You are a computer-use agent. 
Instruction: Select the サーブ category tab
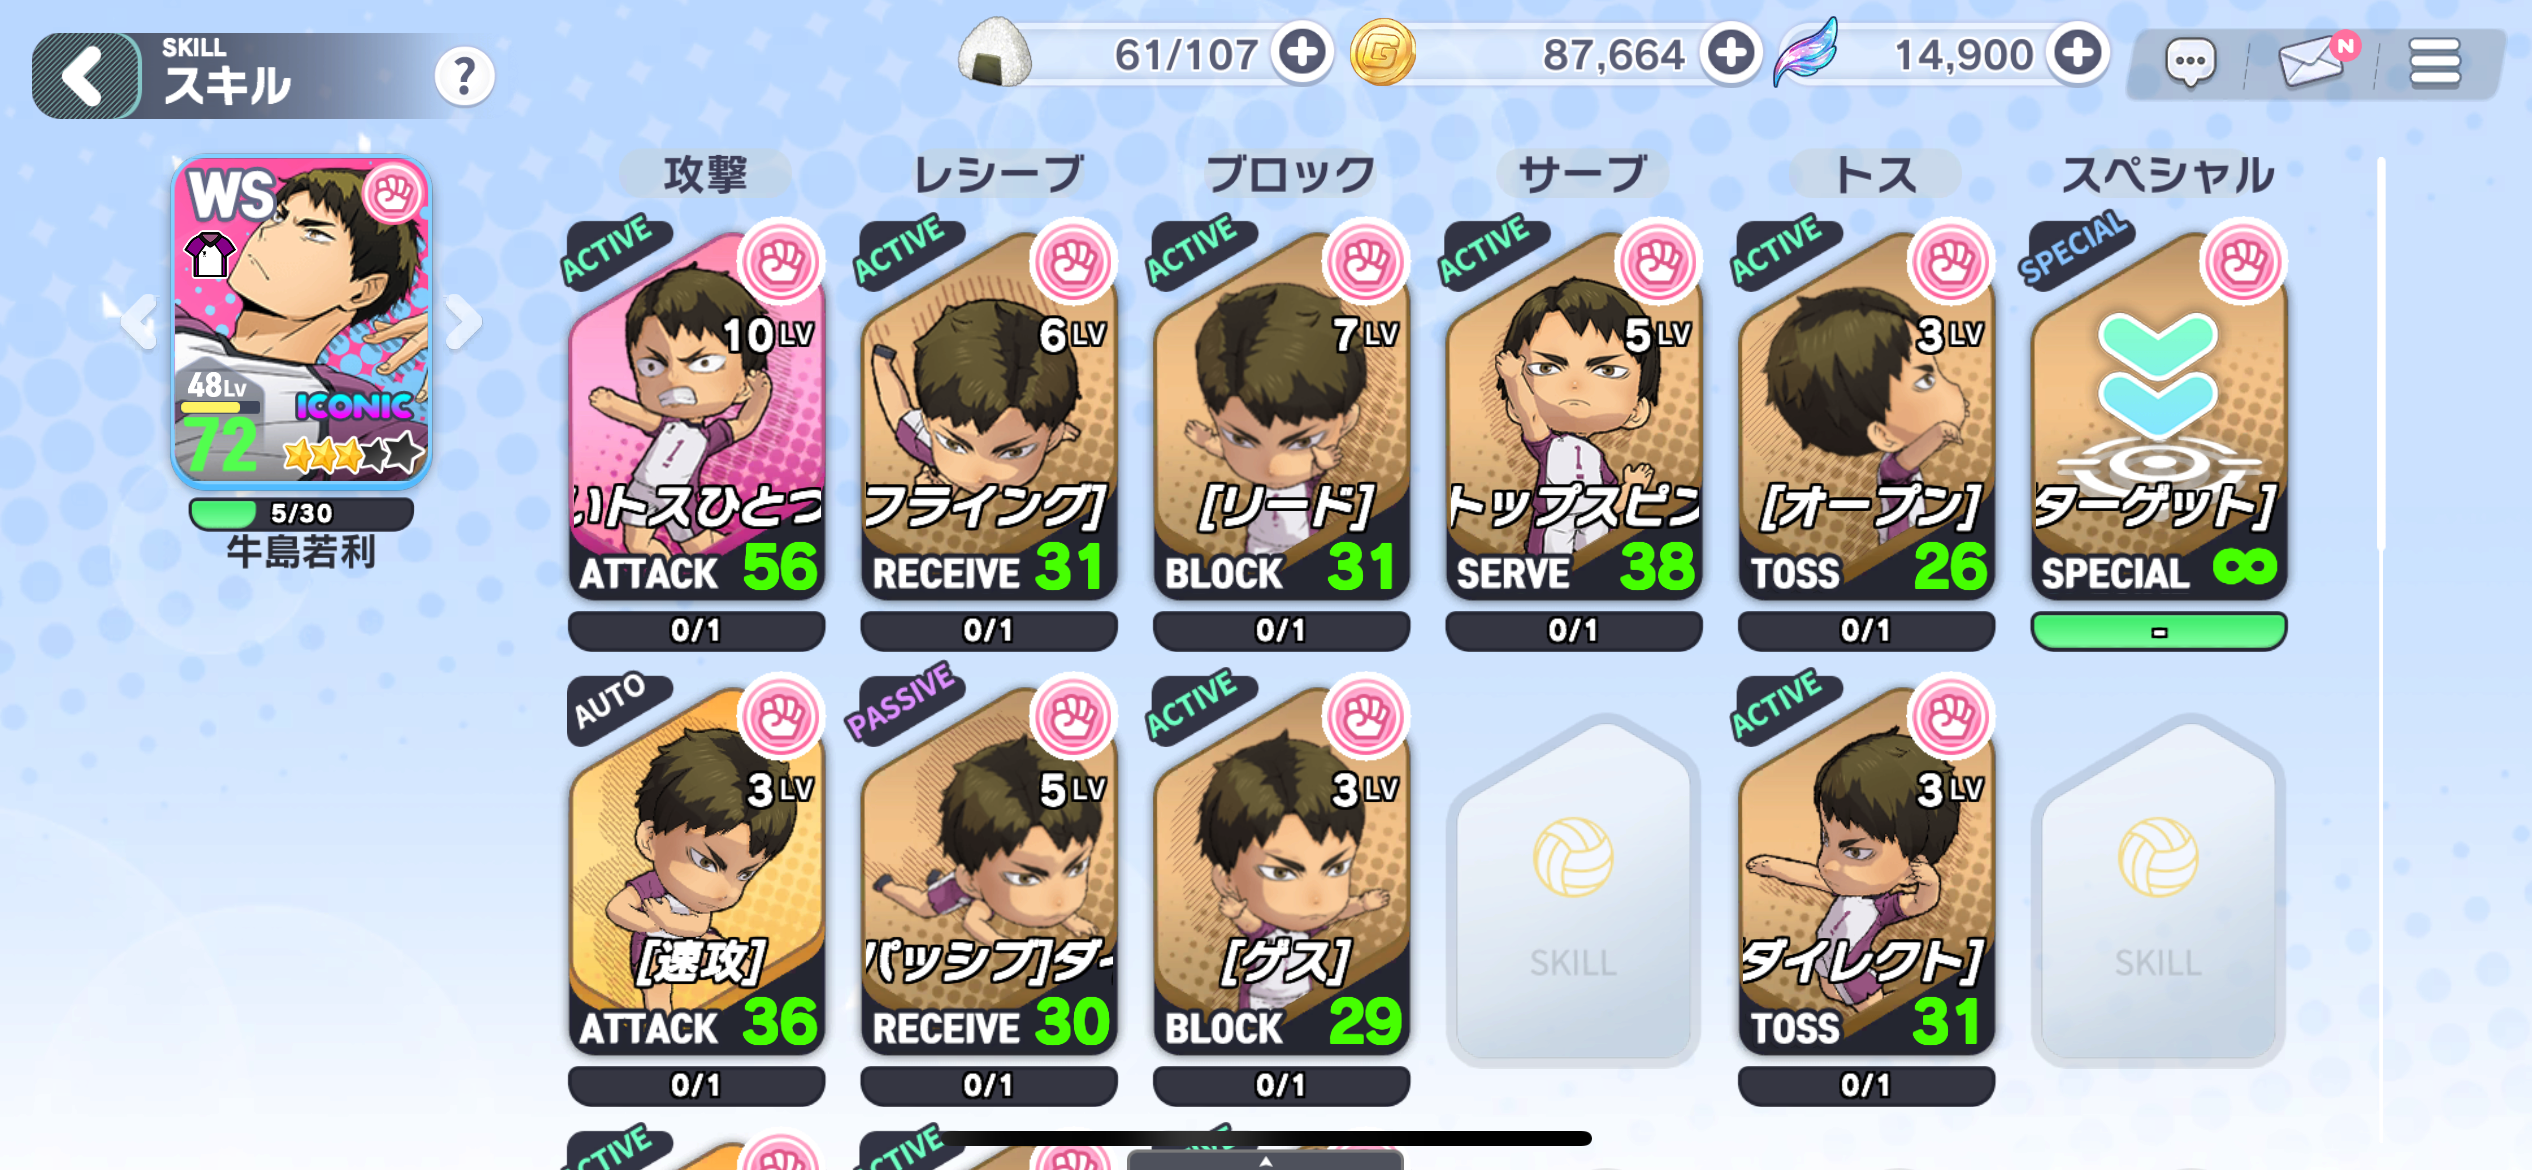coord(1582,174)
